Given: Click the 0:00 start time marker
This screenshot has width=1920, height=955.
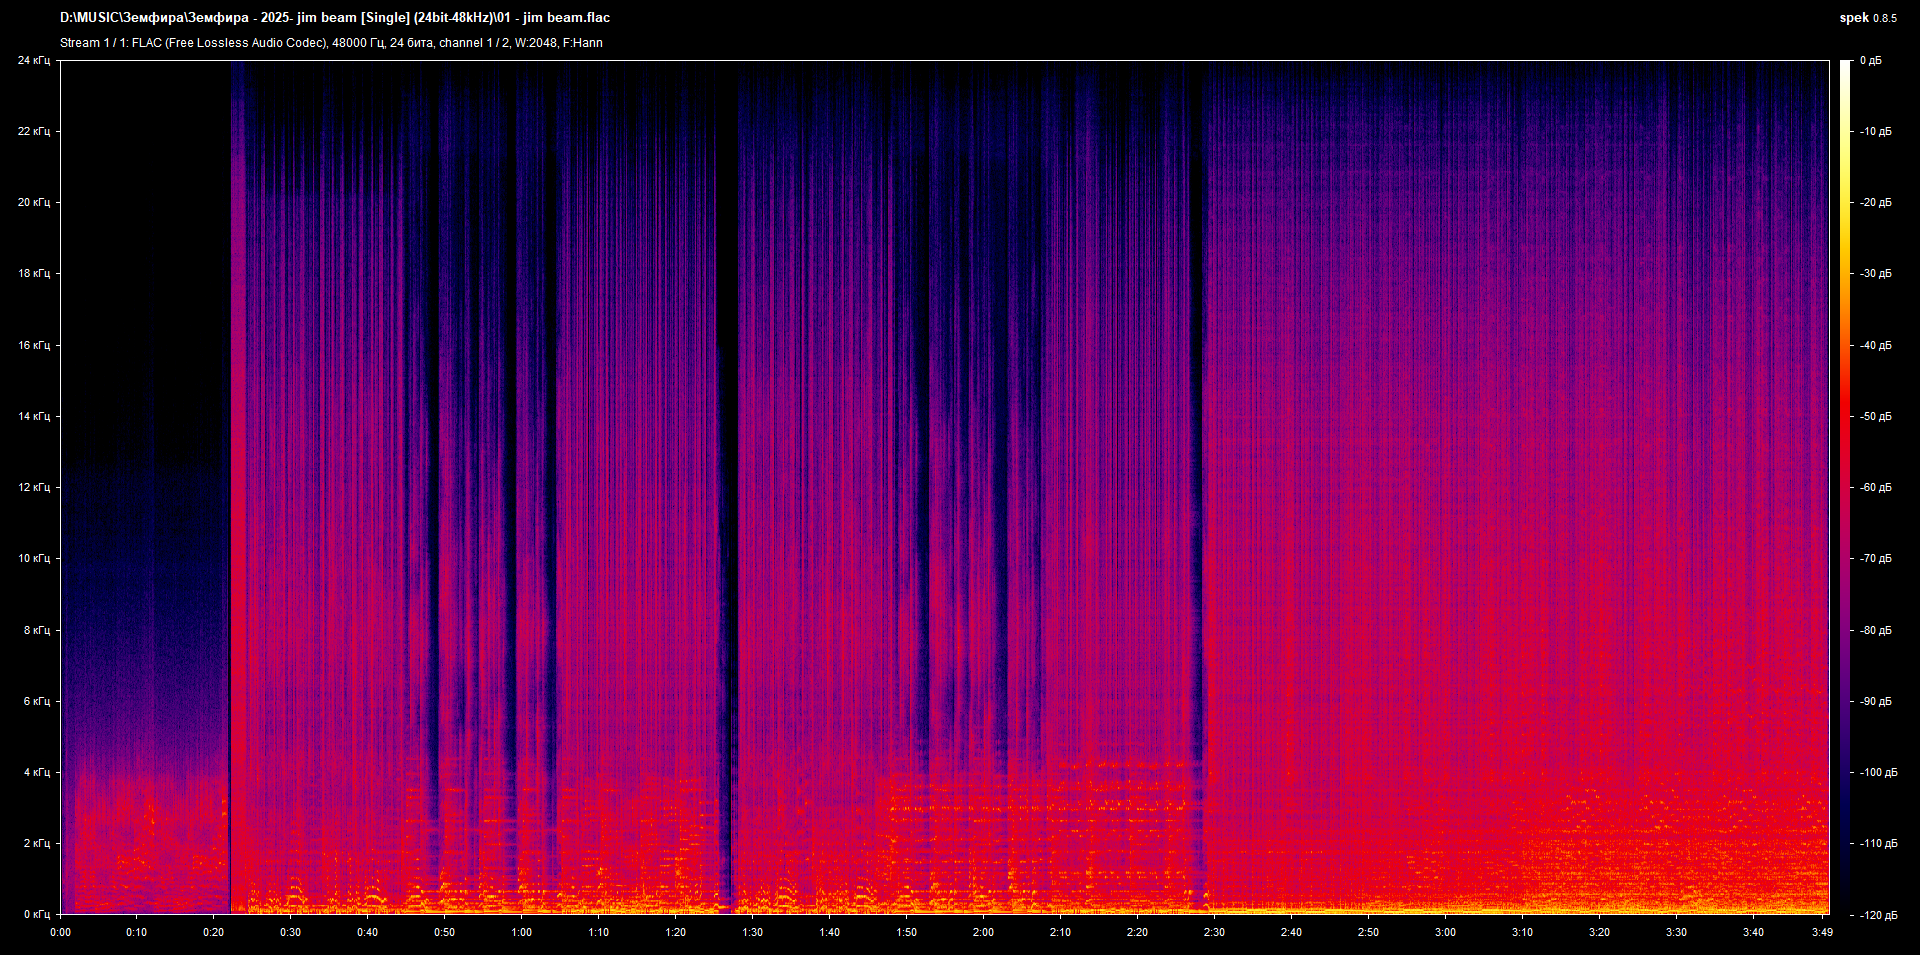Looking at the screenshot, I should coord(60,932).
